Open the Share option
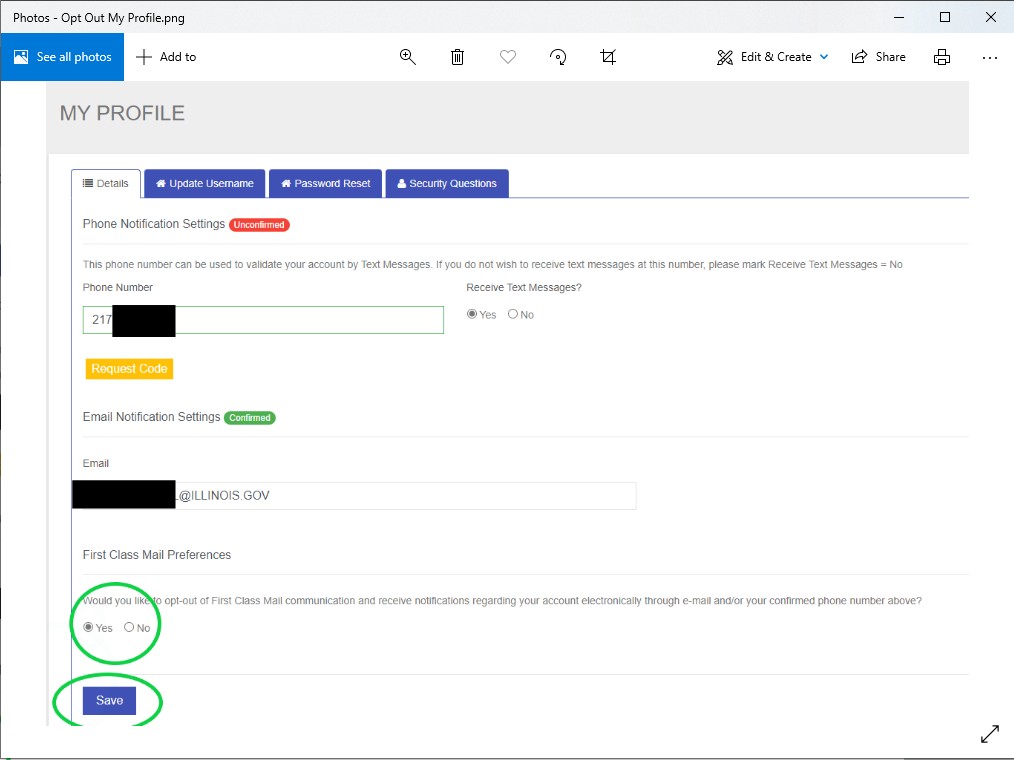The width and height of the screenshot is (1014, 760). coord(878,57)
